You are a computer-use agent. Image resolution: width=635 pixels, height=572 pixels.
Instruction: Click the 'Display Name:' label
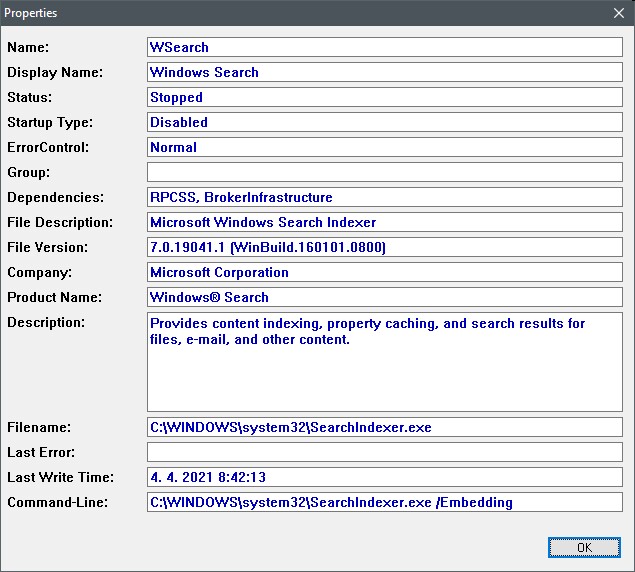click(55, 73)
